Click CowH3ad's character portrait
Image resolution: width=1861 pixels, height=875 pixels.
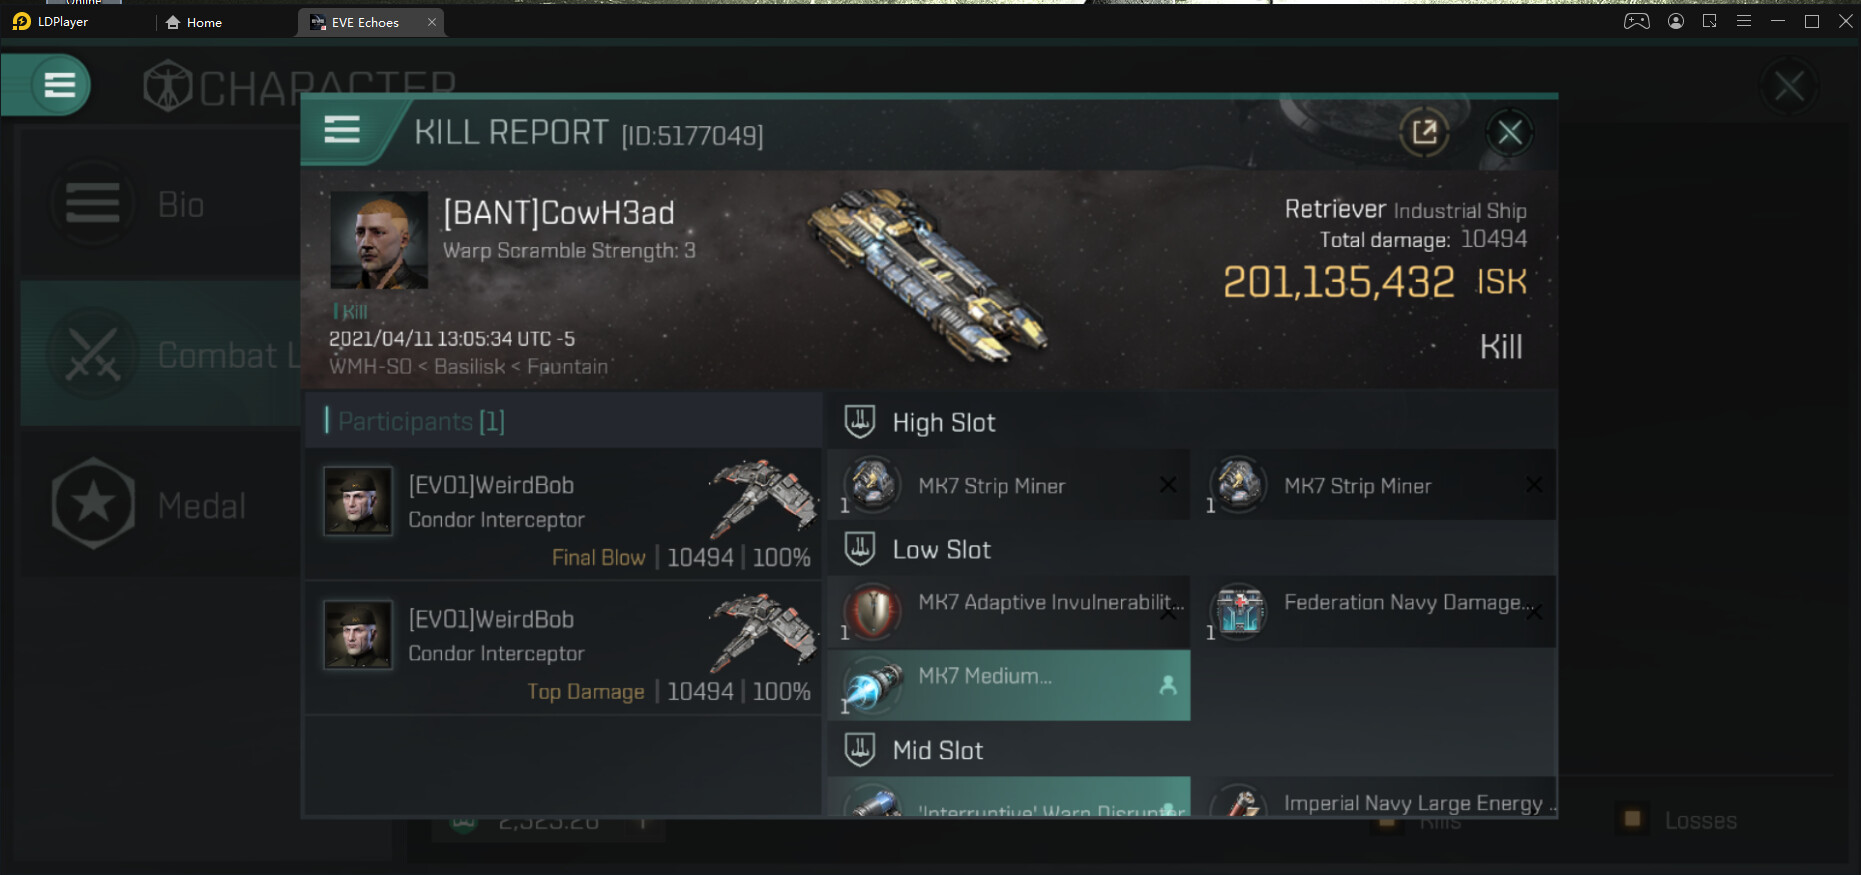click(x=379, y=240)
